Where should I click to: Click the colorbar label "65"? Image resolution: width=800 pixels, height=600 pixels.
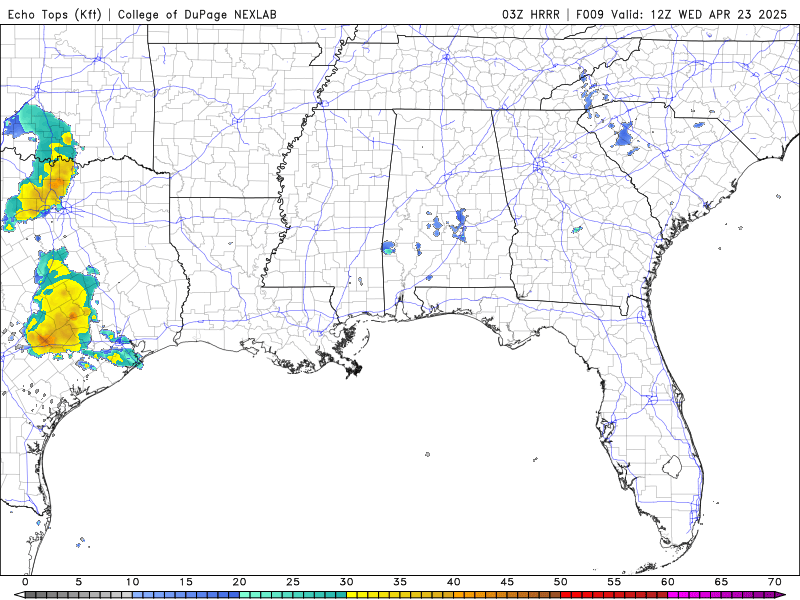[721, 582]
